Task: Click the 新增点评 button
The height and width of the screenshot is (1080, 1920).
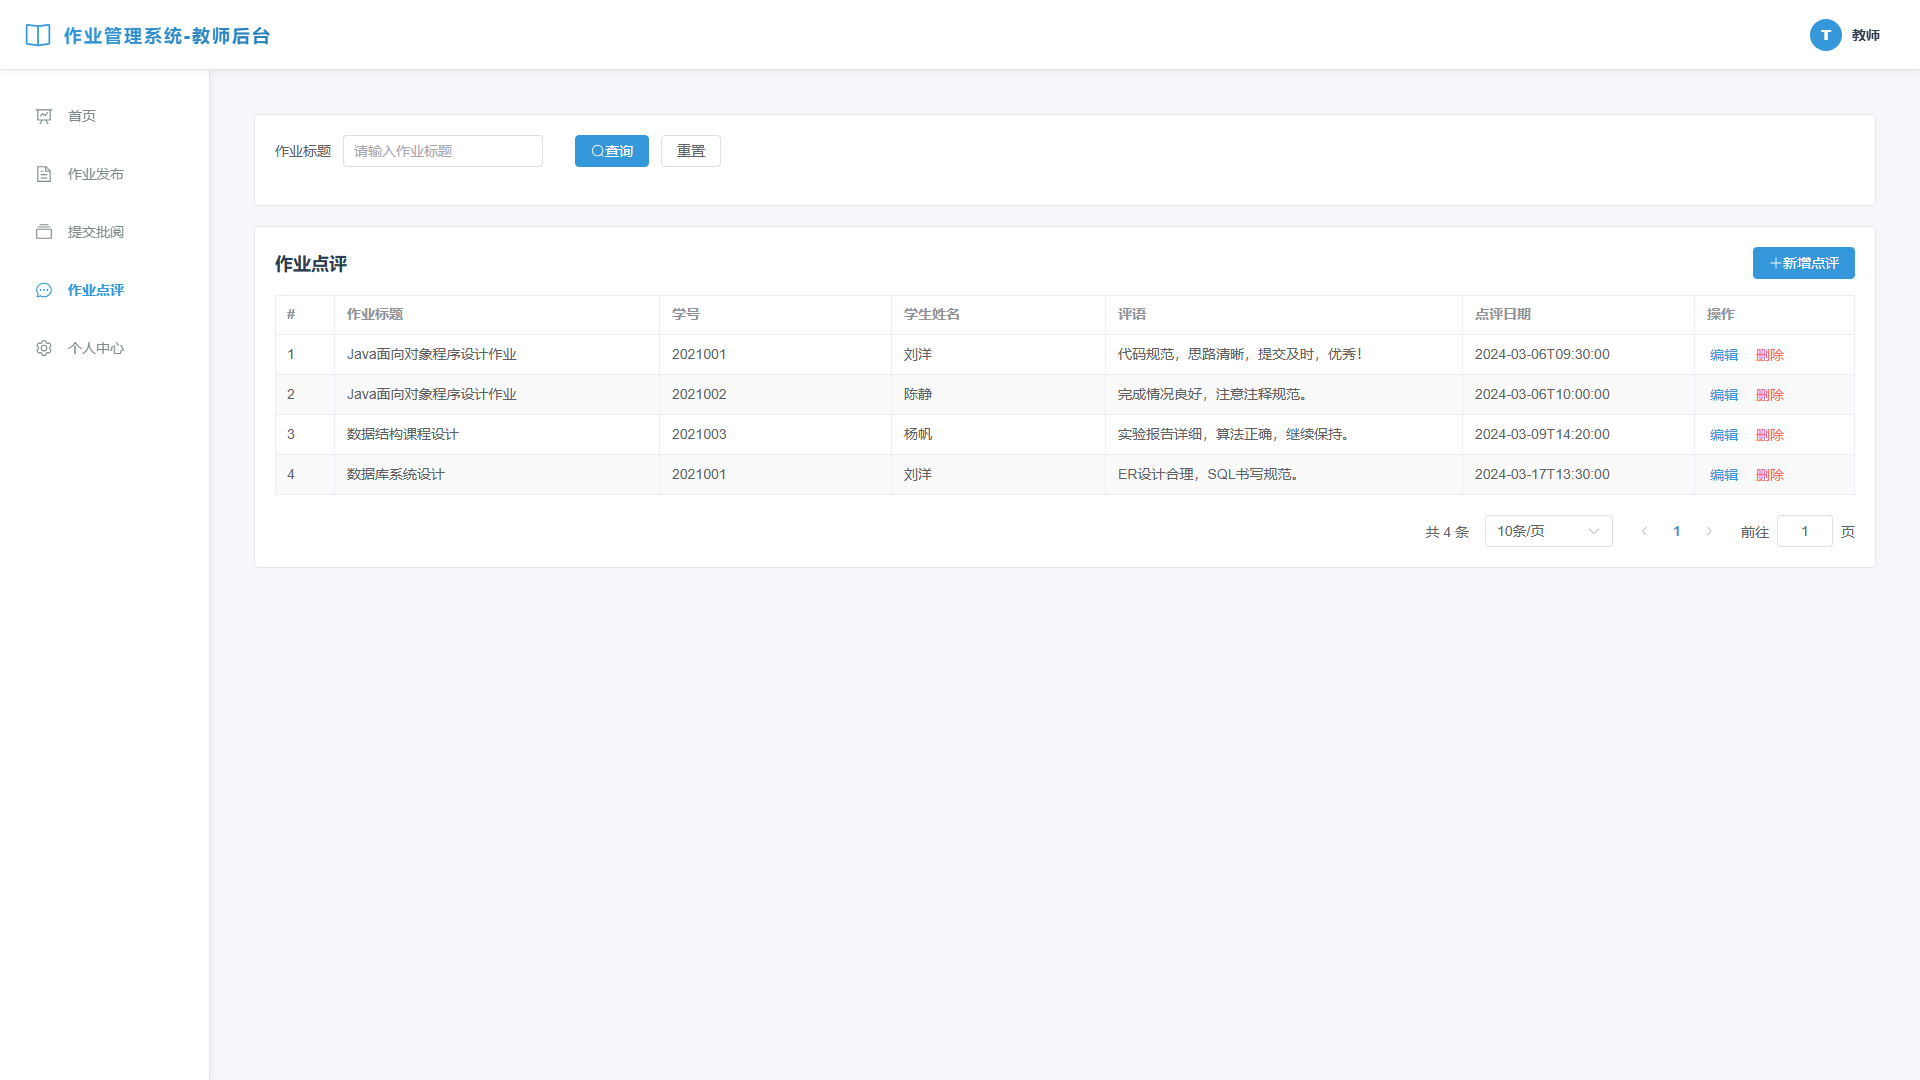Action: tap(1803, 263)
